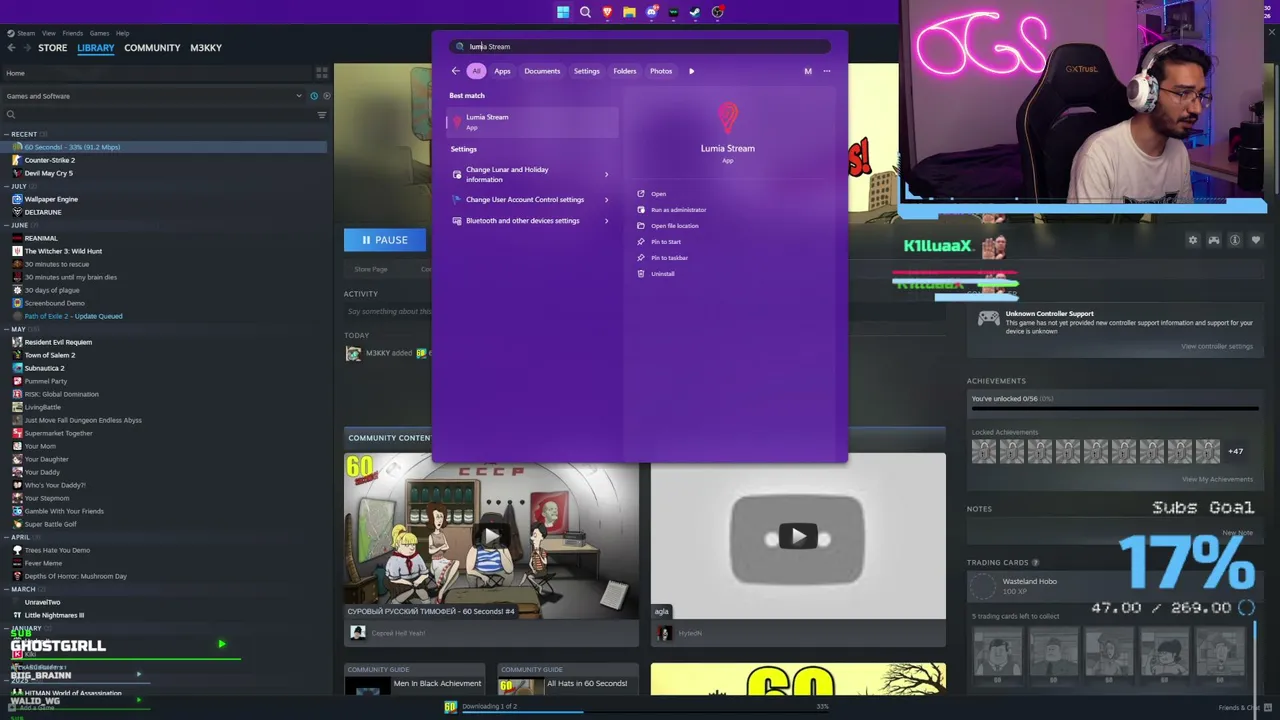This screenshot has height=720, width=1280.
Task: Select the Settings search filter
Action: (x=587, y=71)
